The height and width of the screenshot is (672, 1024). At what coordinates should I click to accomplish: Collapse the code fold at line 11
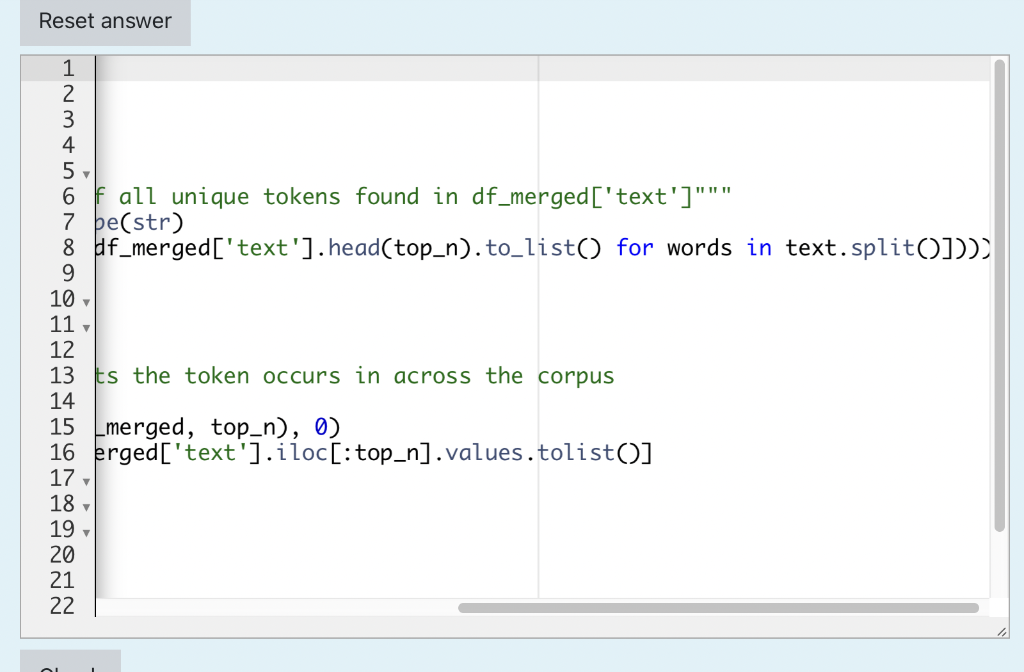[x=86, y=328]
